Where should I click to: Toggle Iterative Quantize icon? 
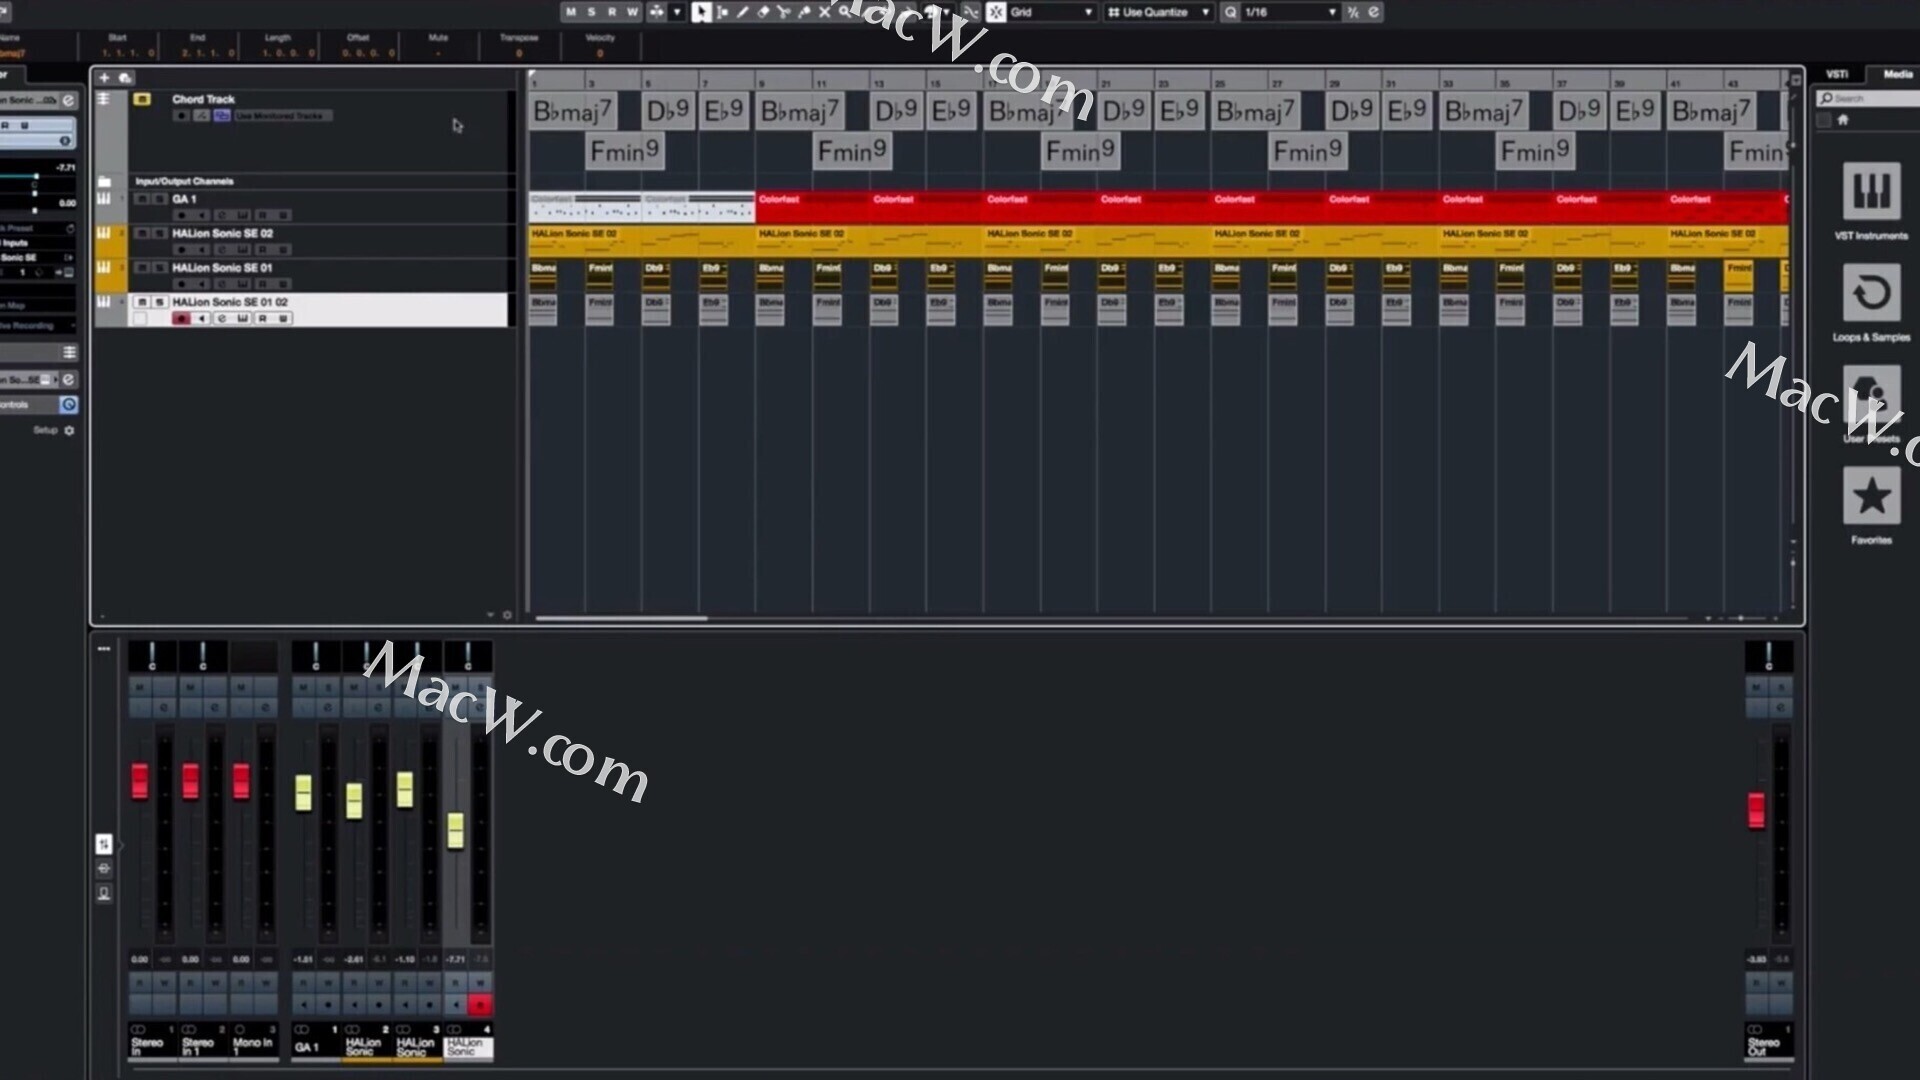pyautogui.click(x=1353, y=12)
